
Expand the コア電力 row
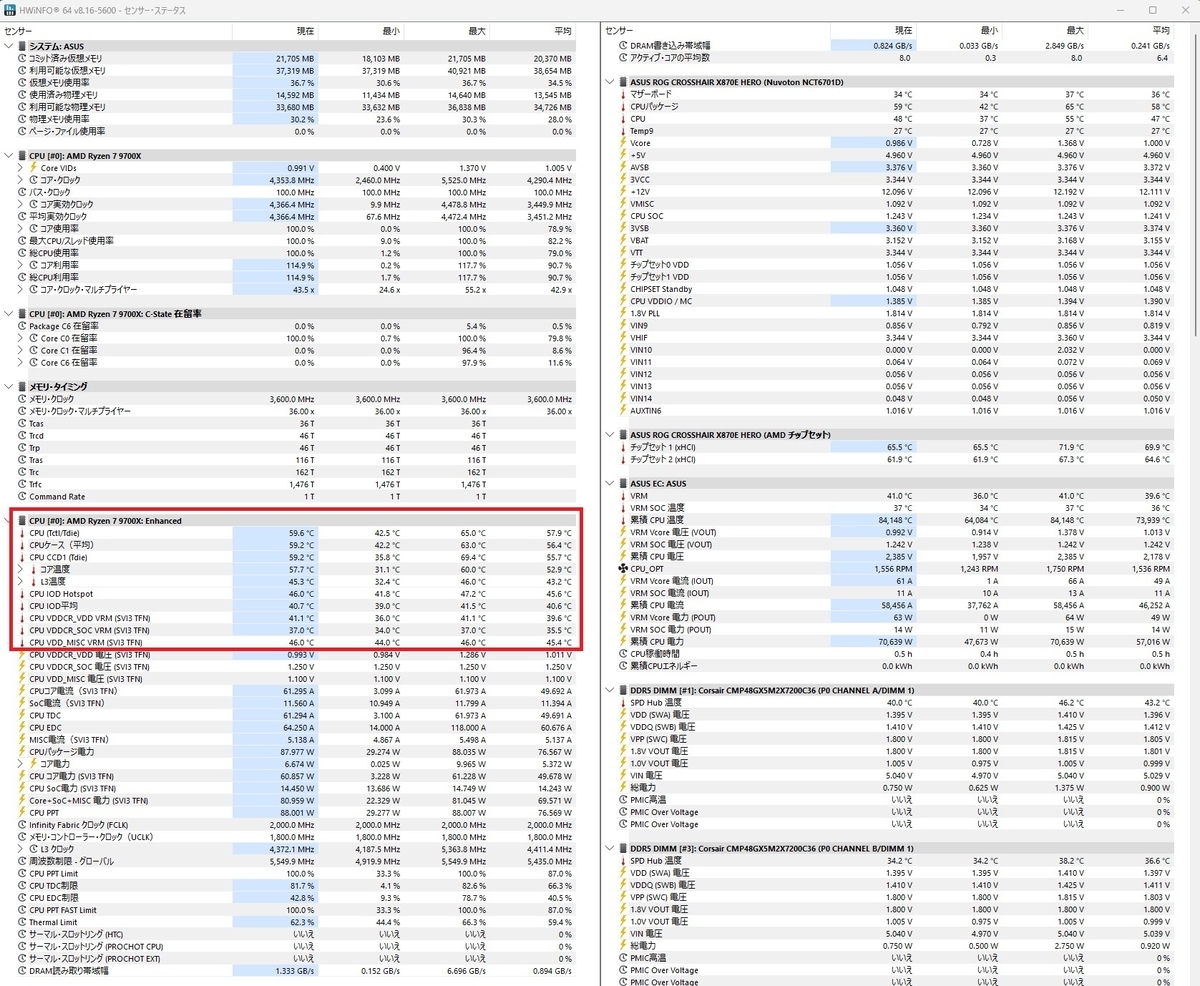click(21, 764)
